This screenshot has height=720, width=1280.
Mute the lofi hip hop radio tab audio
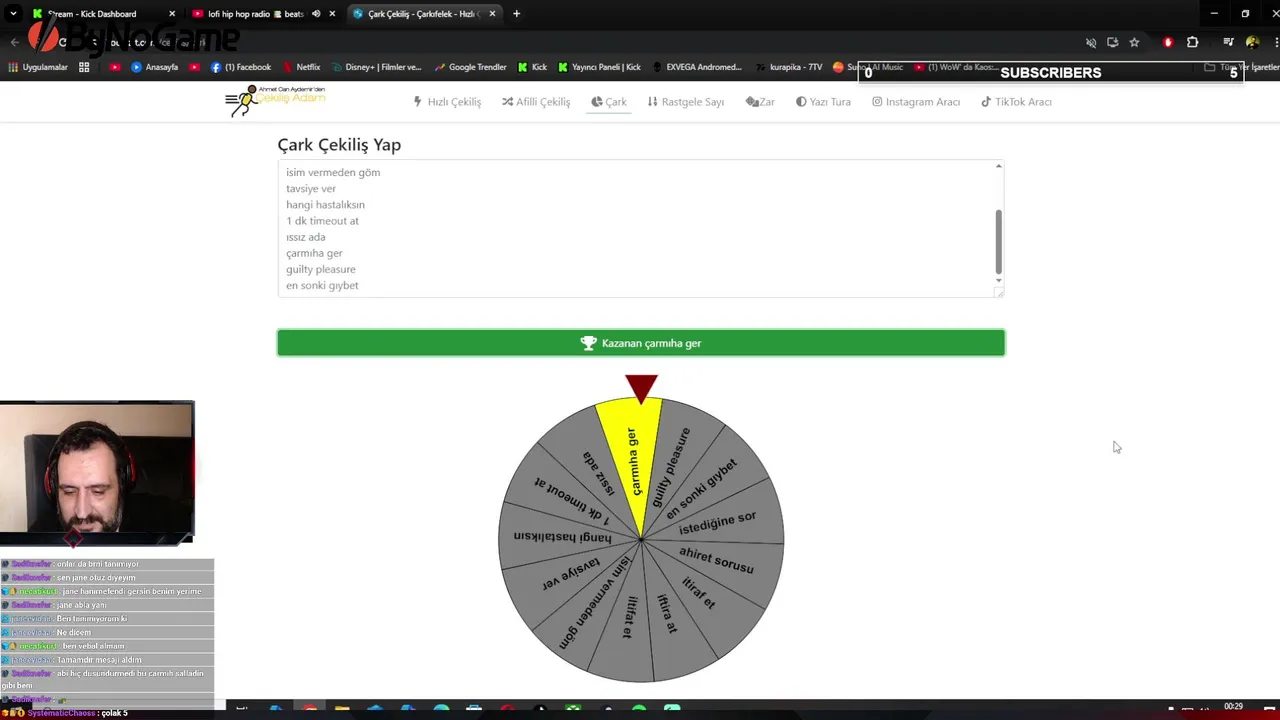(x=316, y=14)
